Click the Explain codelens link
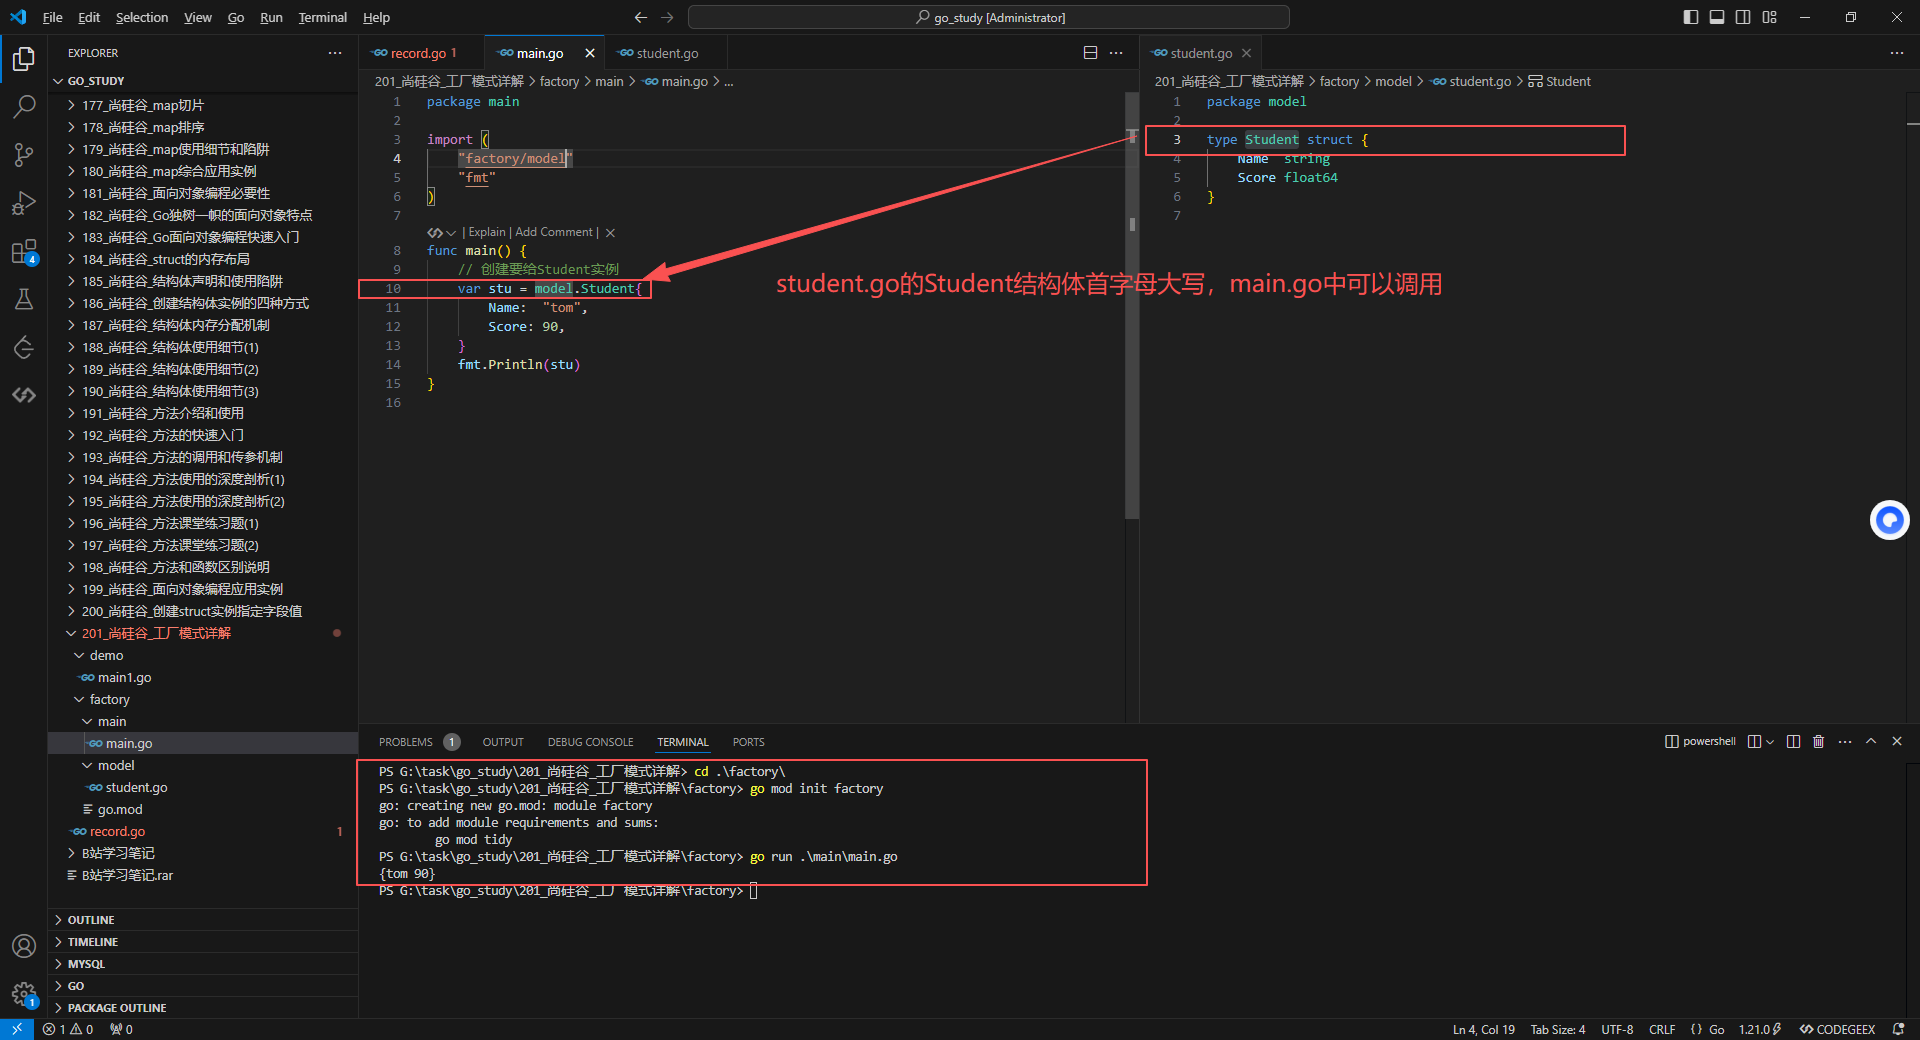The image size is (1920, 1040). (x=487, y=232)
